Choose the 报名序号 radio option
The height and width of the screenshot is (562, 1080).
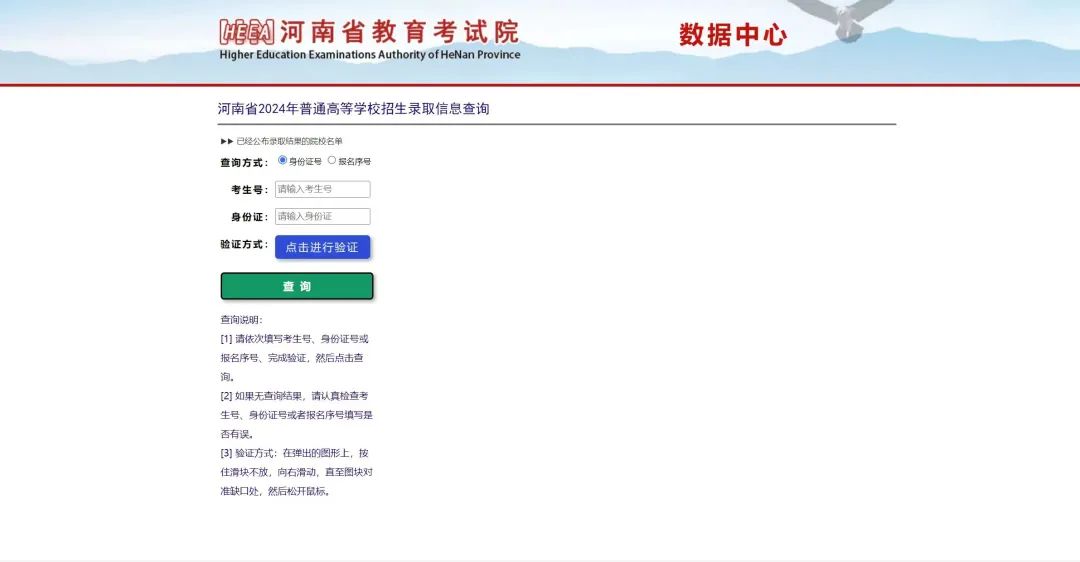coord(332,160)
